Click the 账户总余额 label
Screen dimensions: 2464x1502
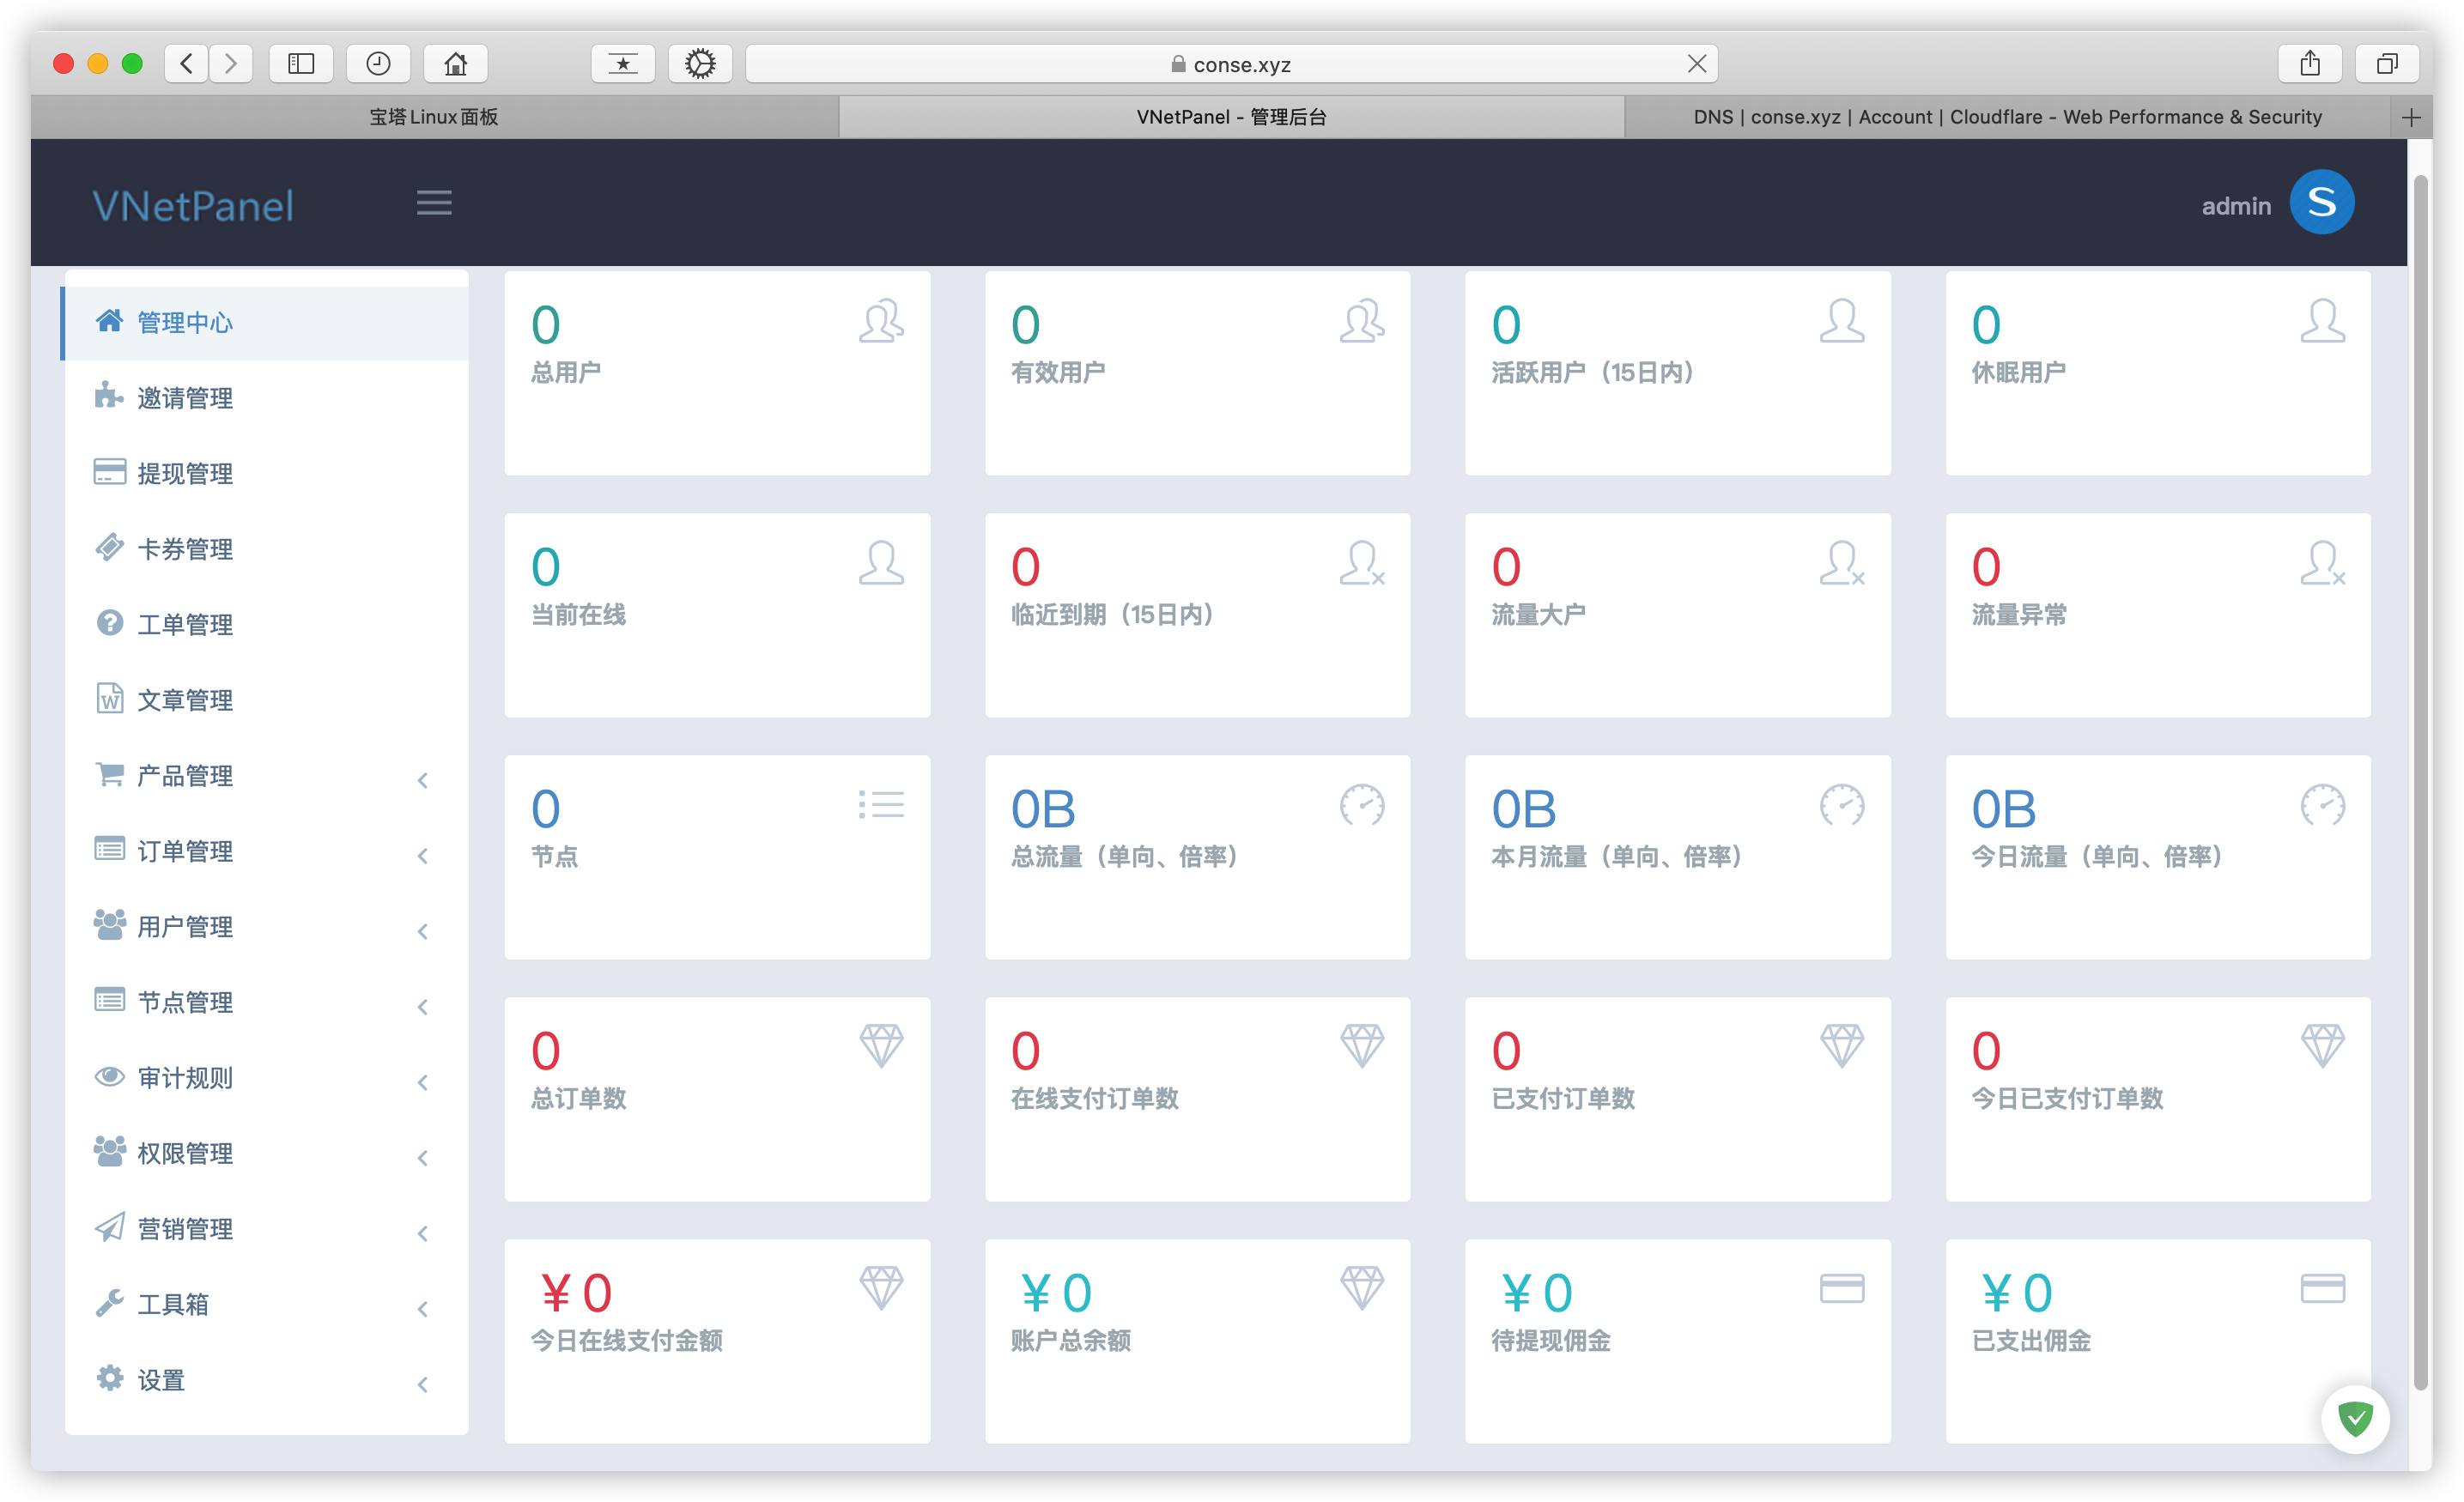click(x=1070, y=1340)
